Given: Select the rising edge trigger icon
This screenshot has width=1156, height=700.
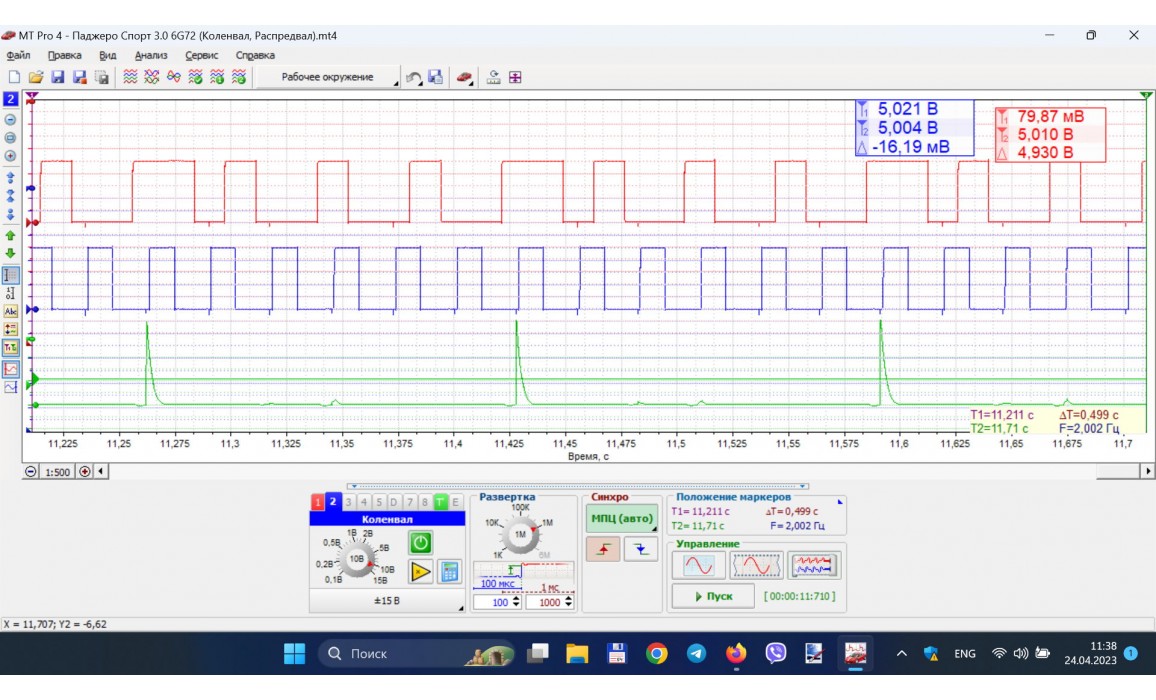Looking at the screenshot, I should pyautogui.click(x=603, y=549).
